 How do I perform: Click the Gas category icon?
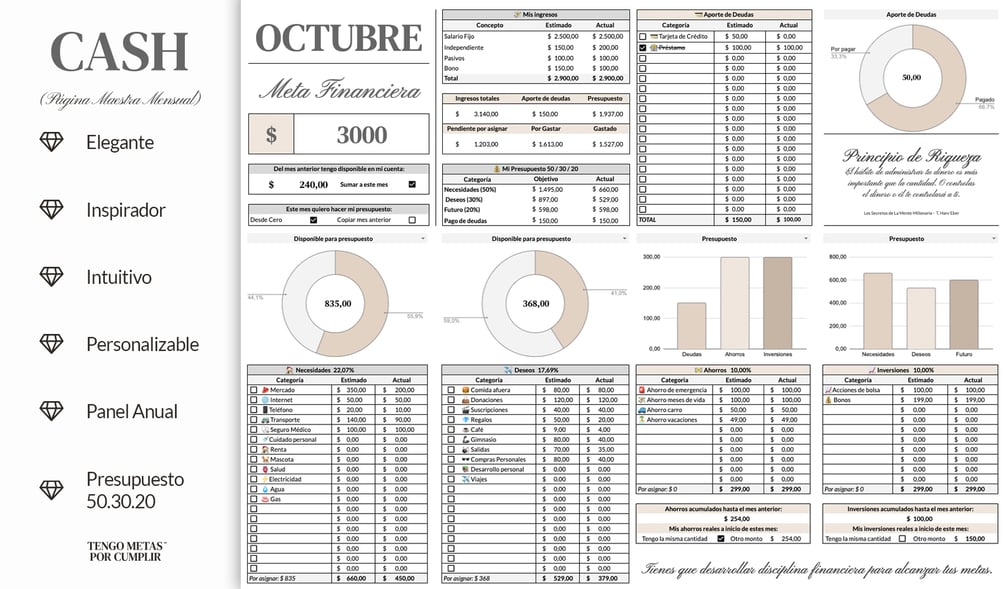click(265, 499)
